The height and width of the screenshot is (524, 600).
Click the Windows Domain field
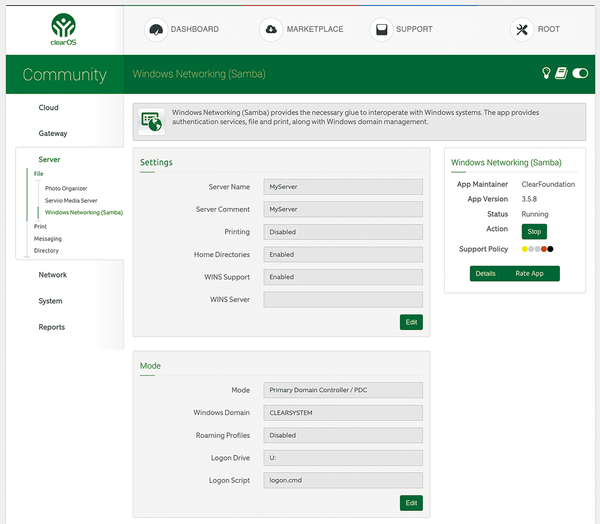pos(343,413)
